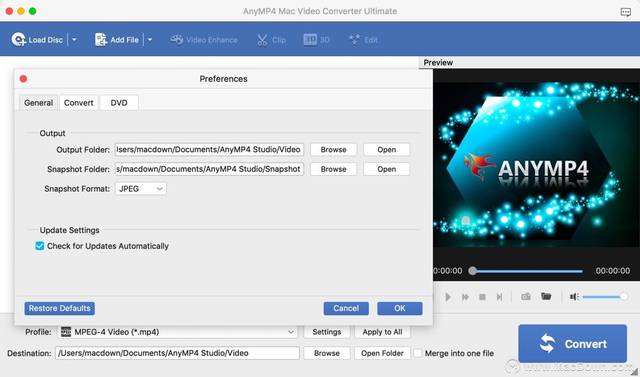Image resolution: width=640 pixels, height=377 pixels.
Task: Open feedback chat icon in title bar
Action: point(625,12)
